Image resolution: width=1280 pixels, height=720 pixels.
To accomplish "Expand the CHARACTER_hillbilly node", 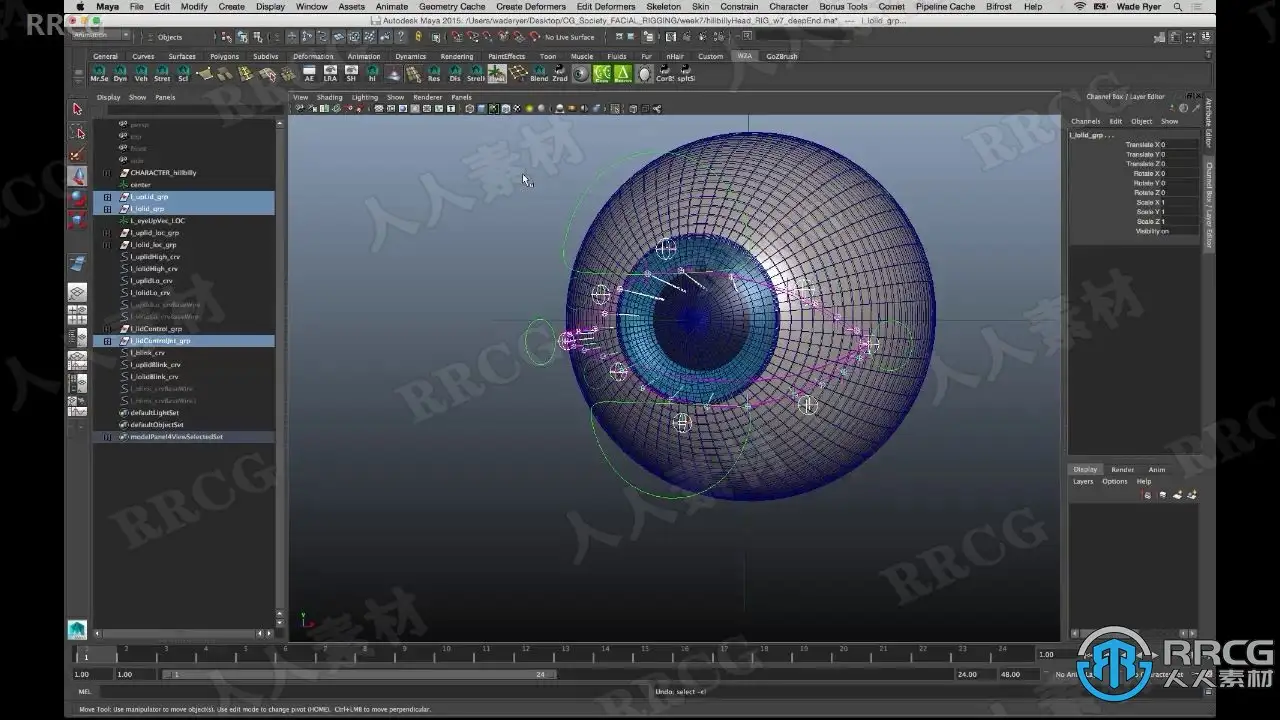I will point(107,173).
